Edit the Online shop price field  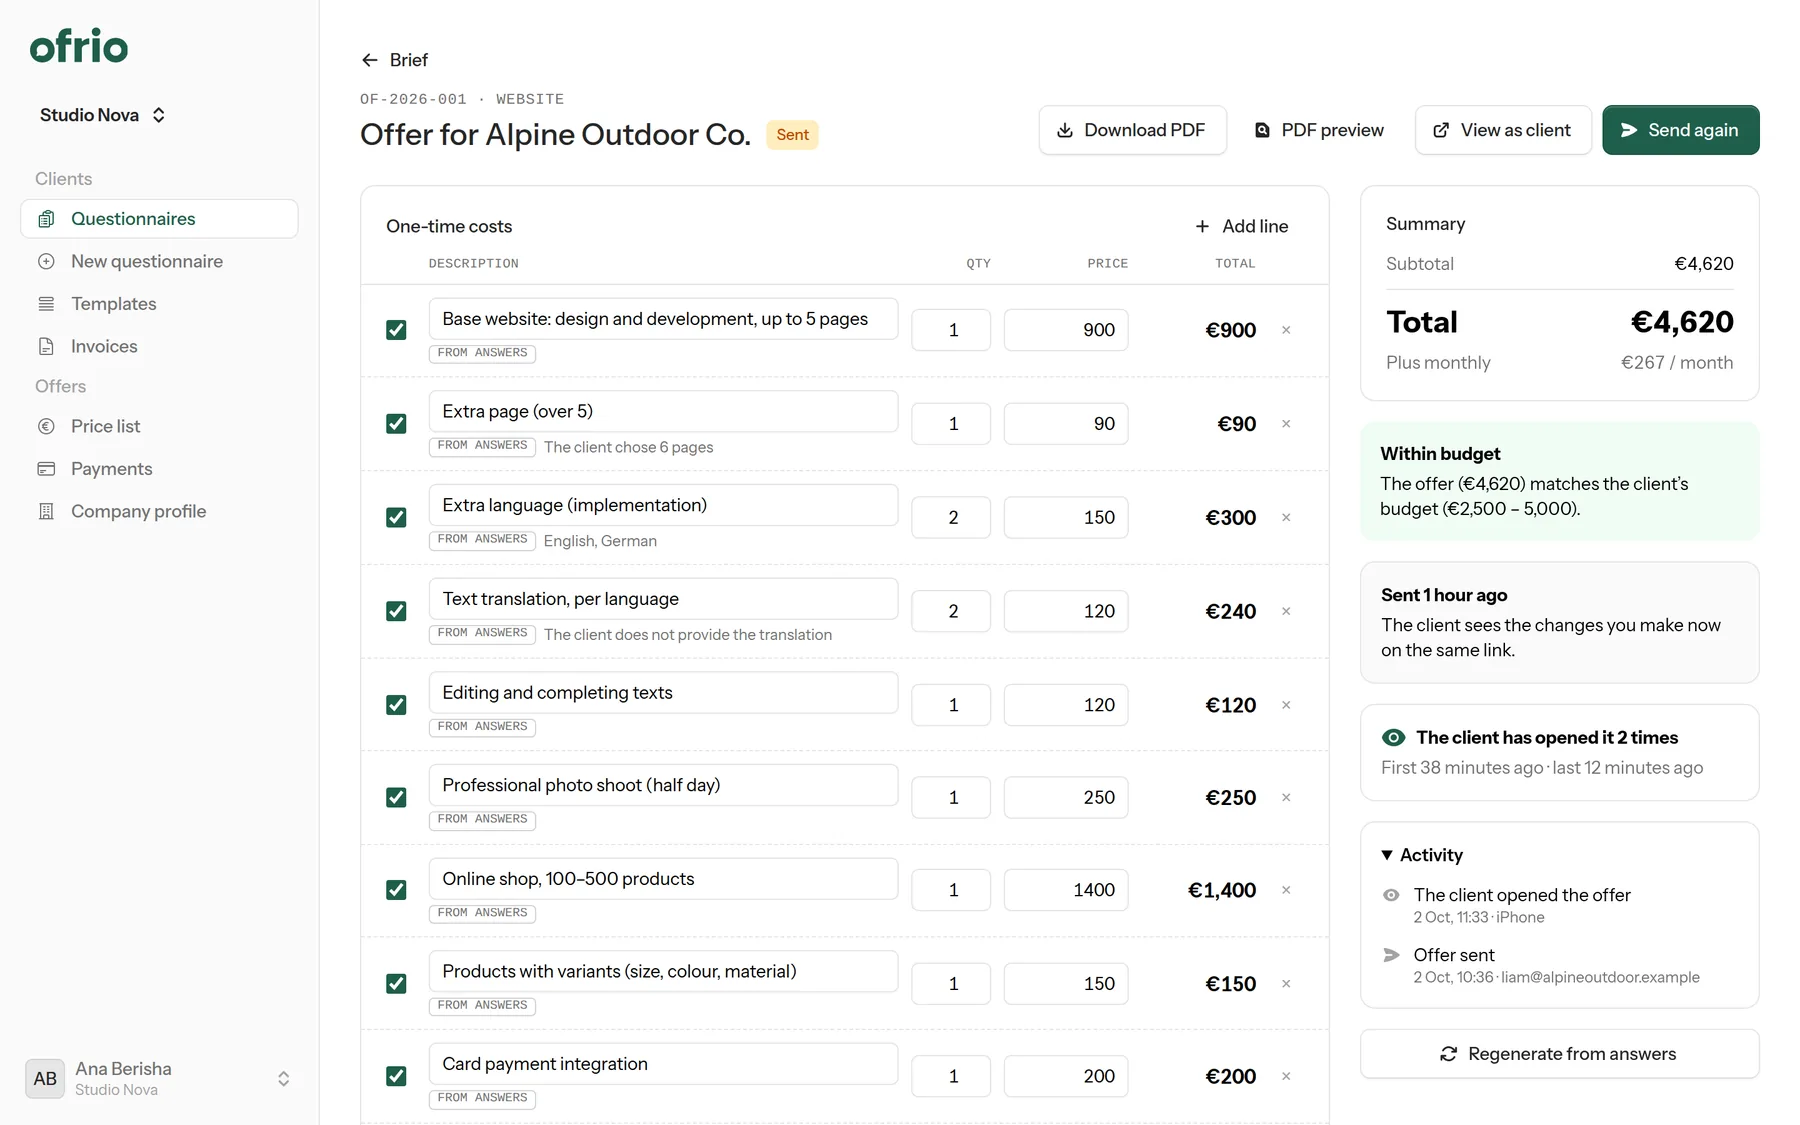pyautogui.click(x=1066, y=890)
